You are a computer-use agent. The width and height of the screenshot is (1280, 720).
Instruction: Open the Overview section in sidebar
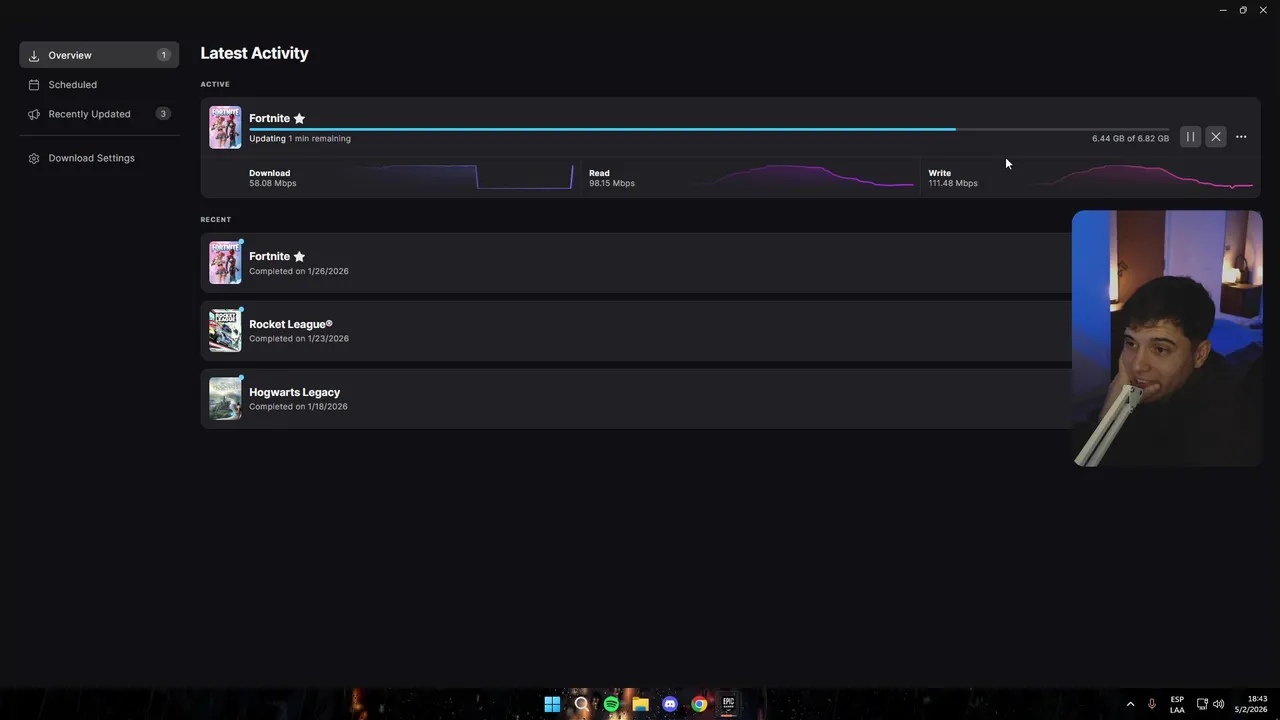[99, 55]
